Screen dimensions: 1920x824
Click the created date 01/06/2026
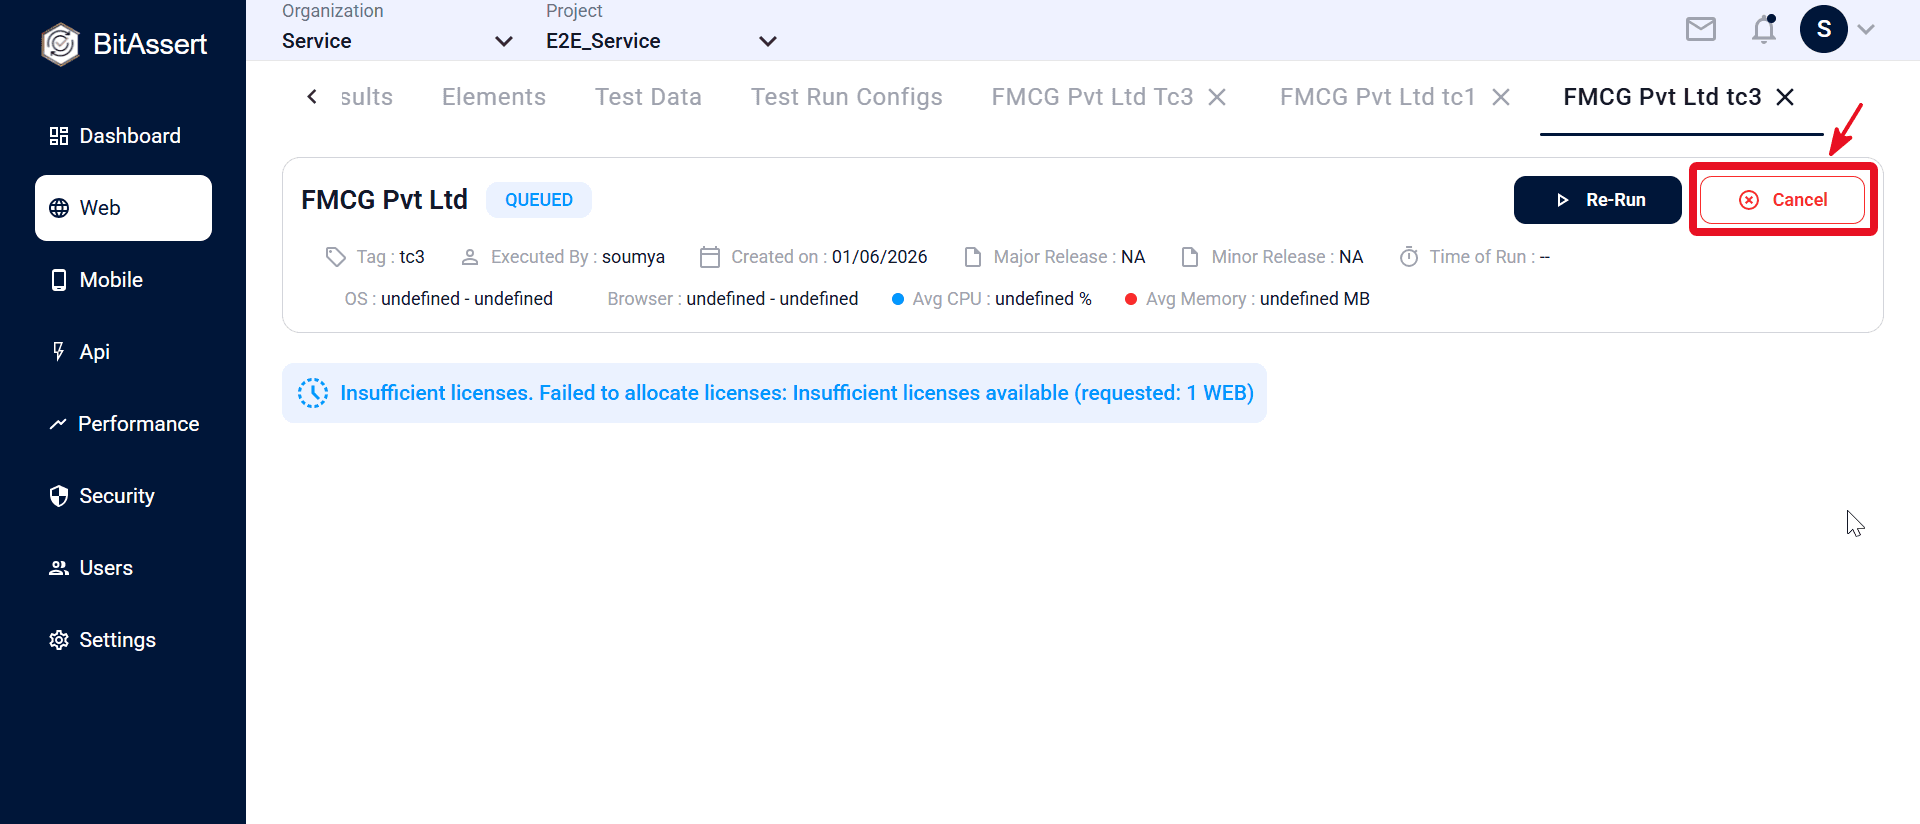point(880,257)
